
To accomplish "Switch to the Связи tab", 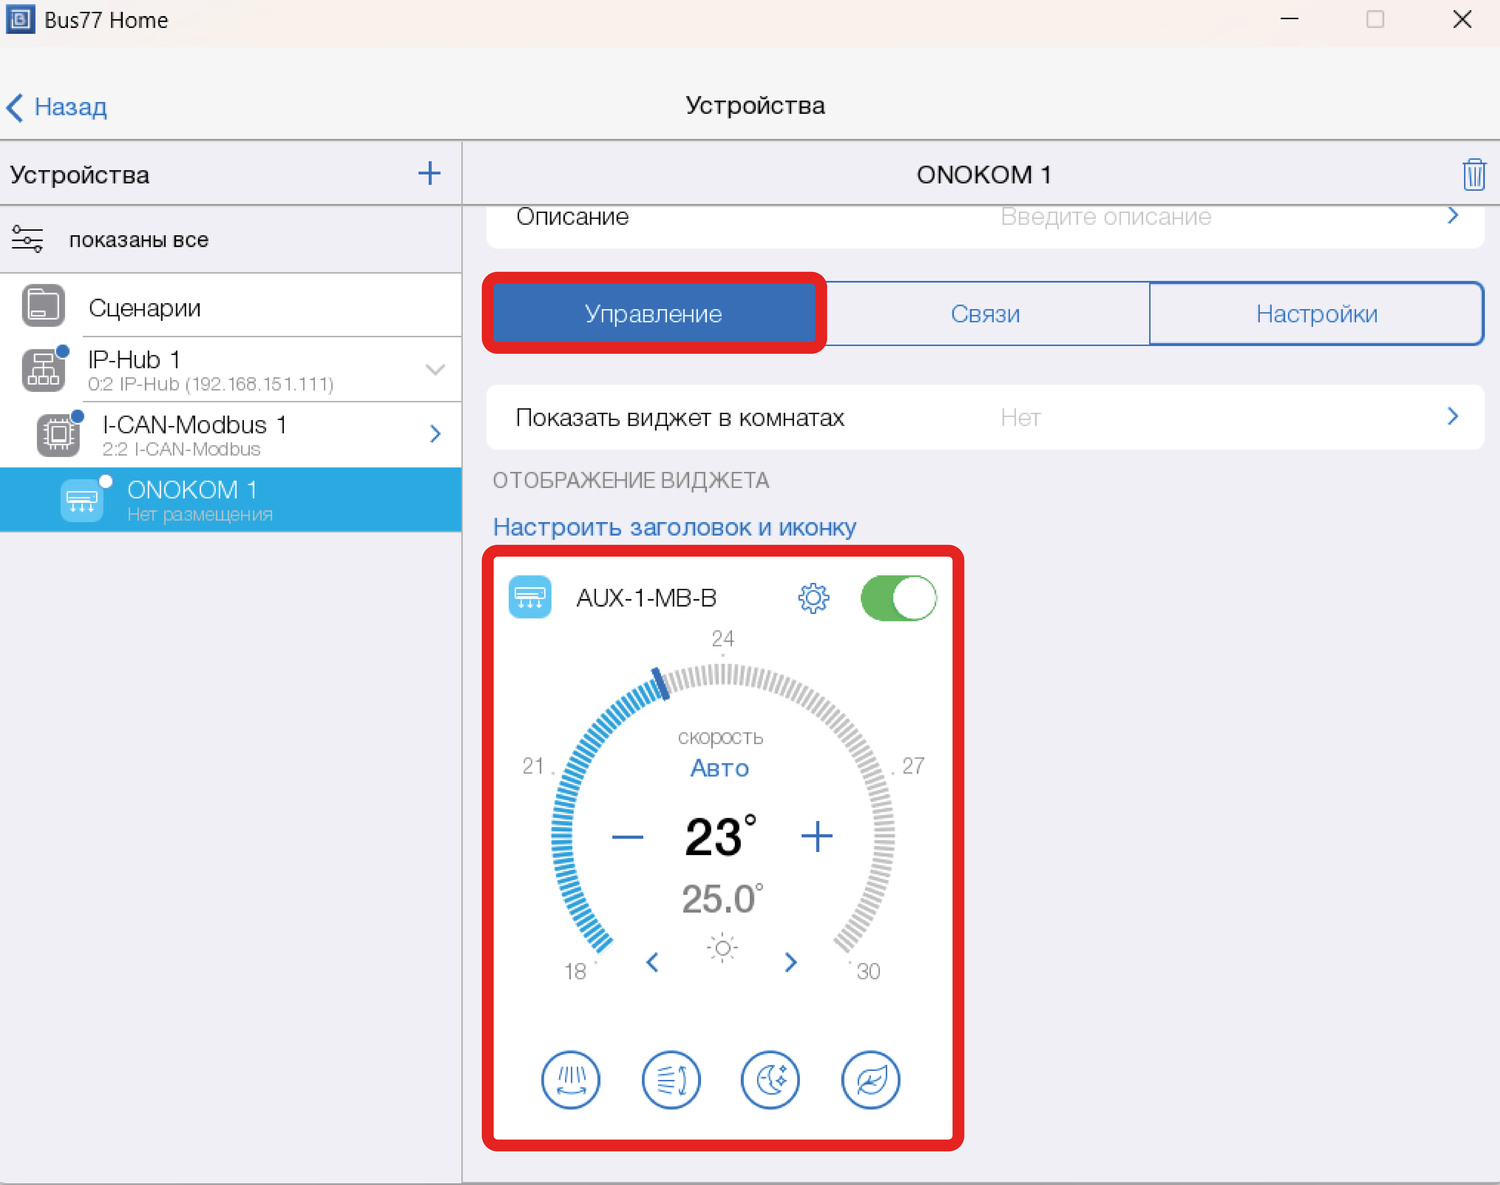I will tap(985, 314).
